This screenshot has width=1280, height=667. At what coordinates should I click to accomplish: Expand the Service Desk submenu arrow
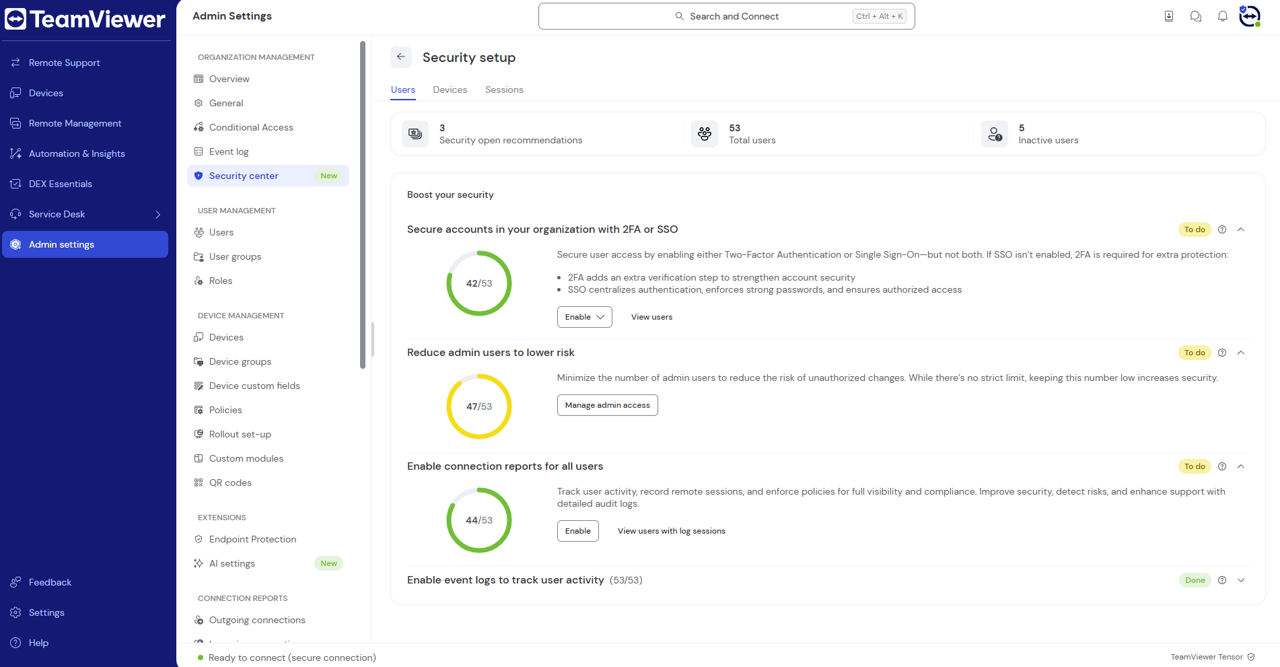[157, 214]
